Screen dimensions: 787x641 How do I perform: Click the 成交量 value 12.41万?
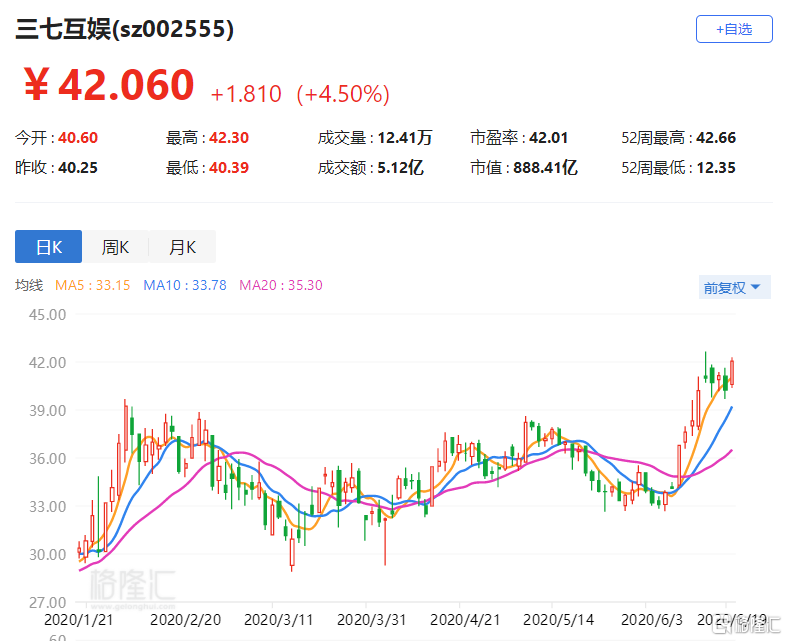405,138
